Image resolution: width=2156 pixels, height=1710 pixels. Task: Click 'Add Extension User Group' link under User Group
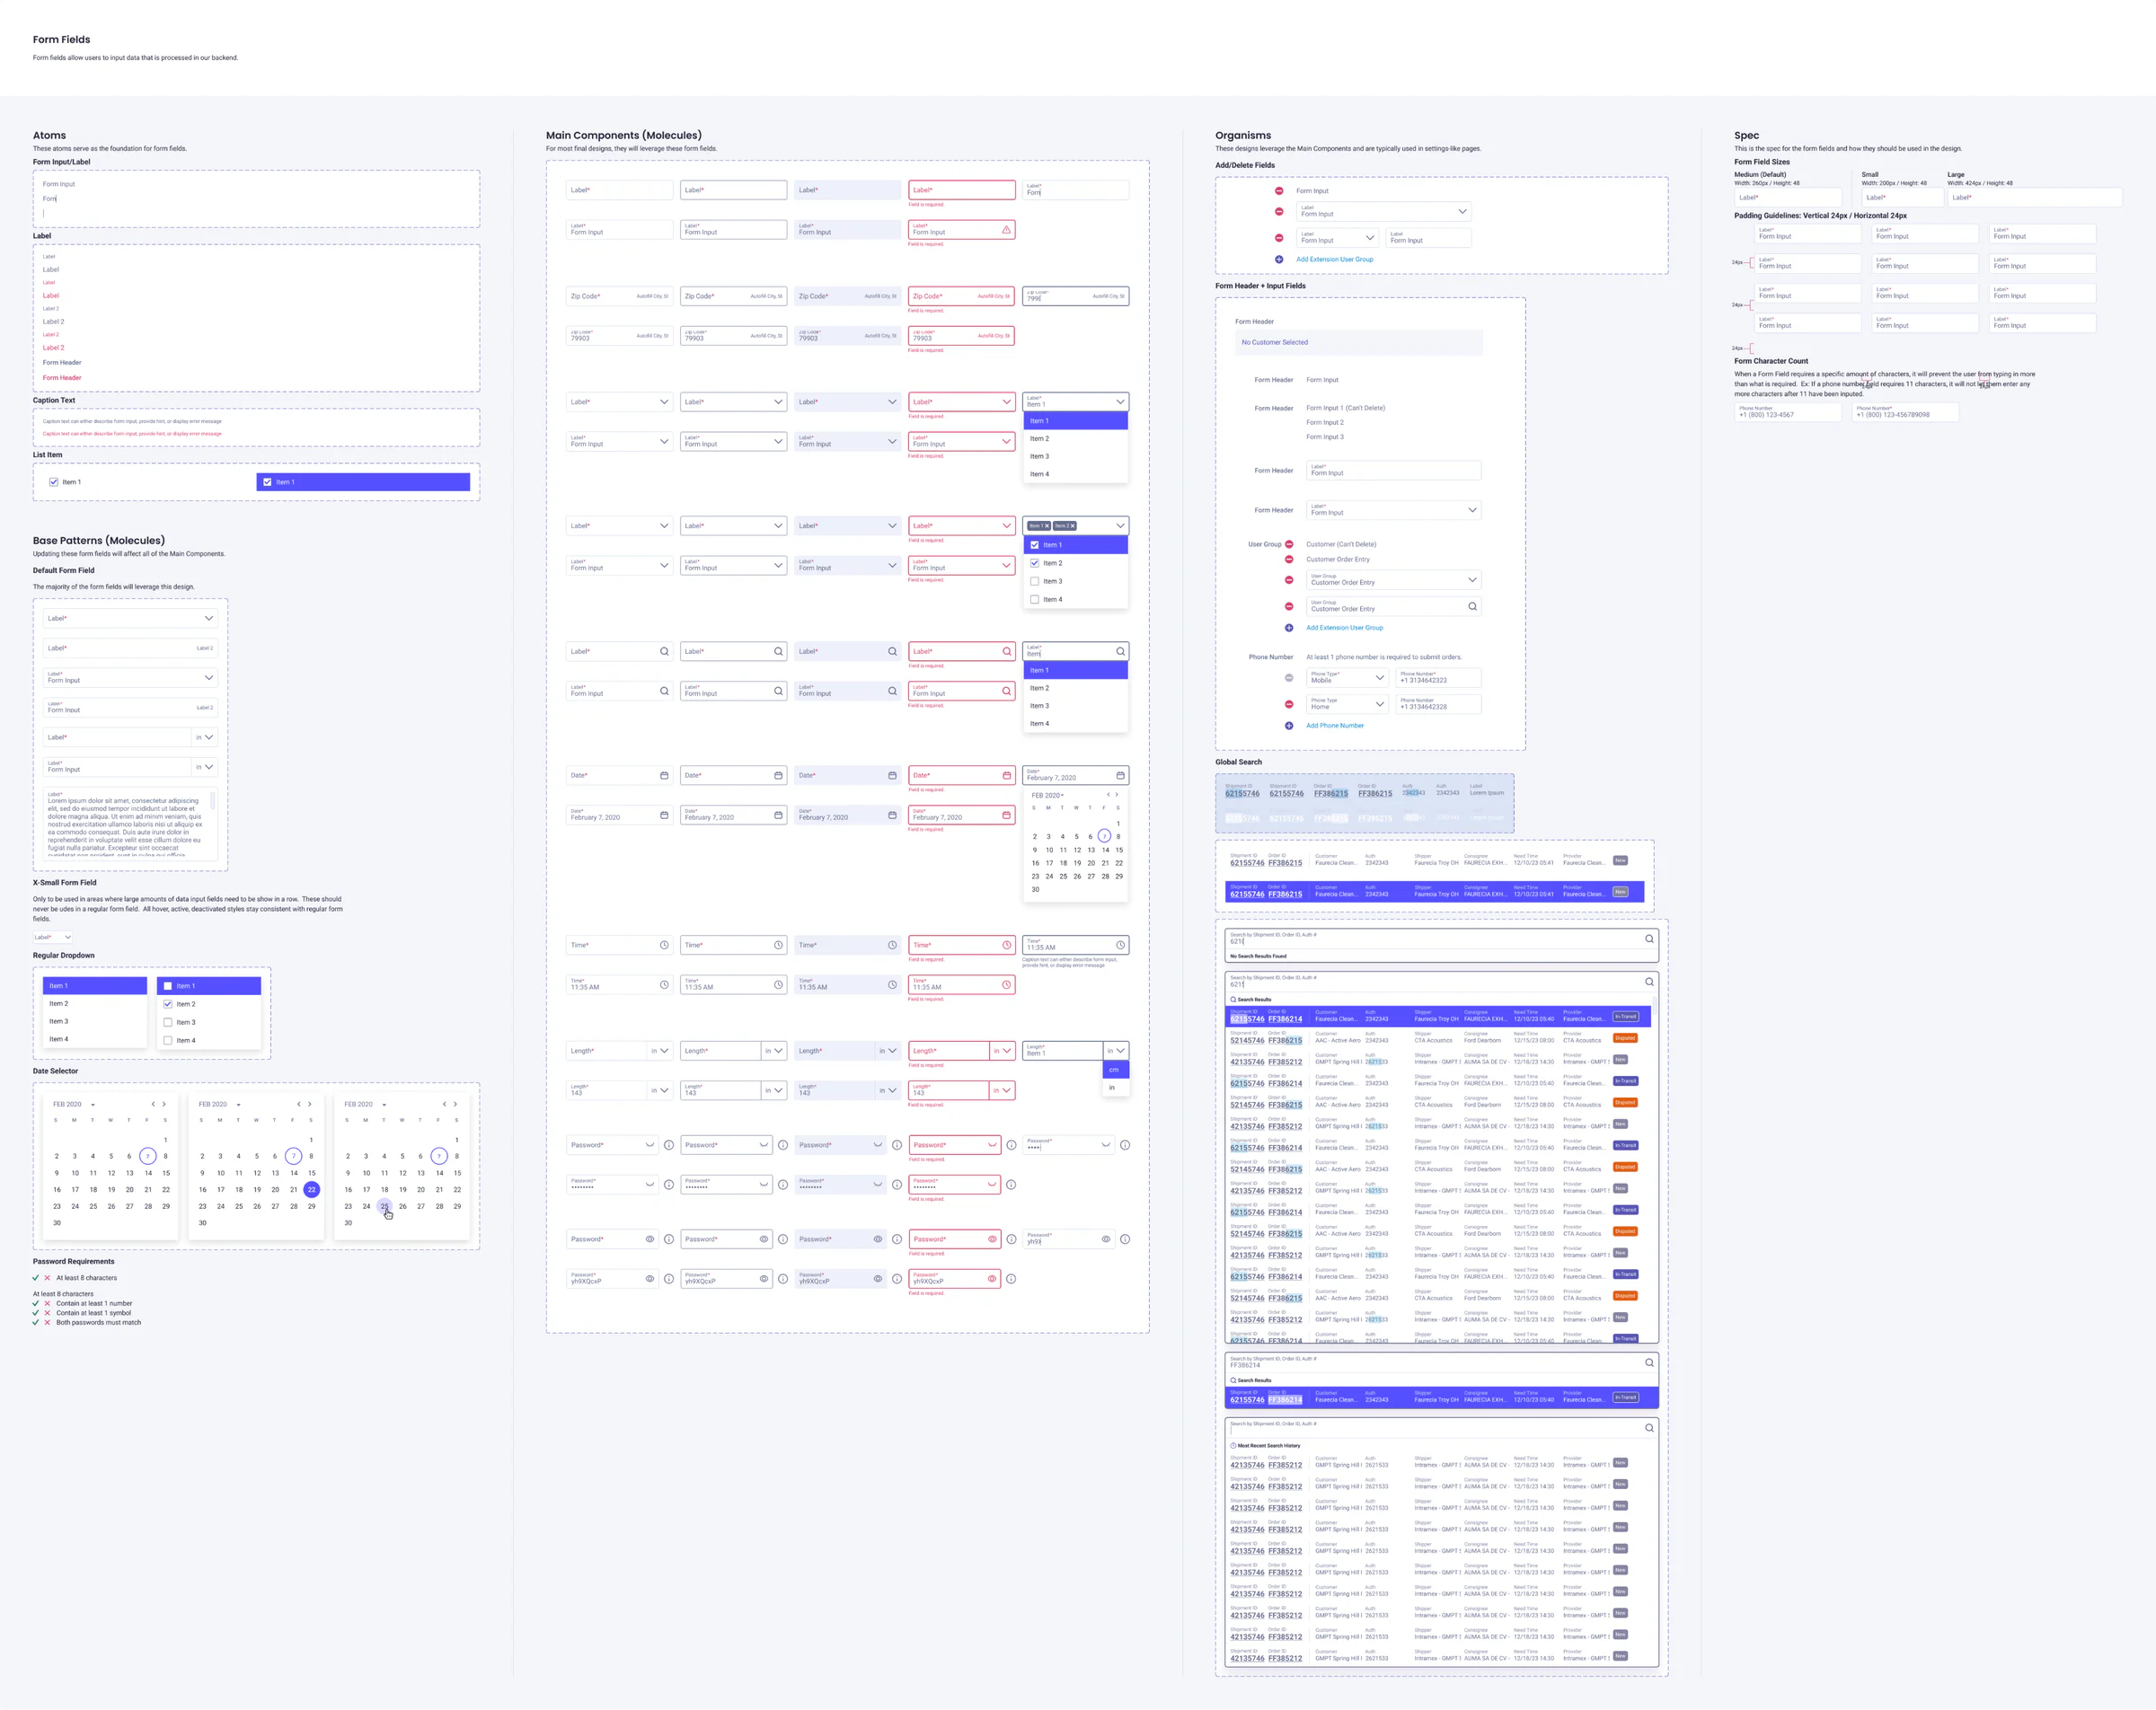[1344, 628]
